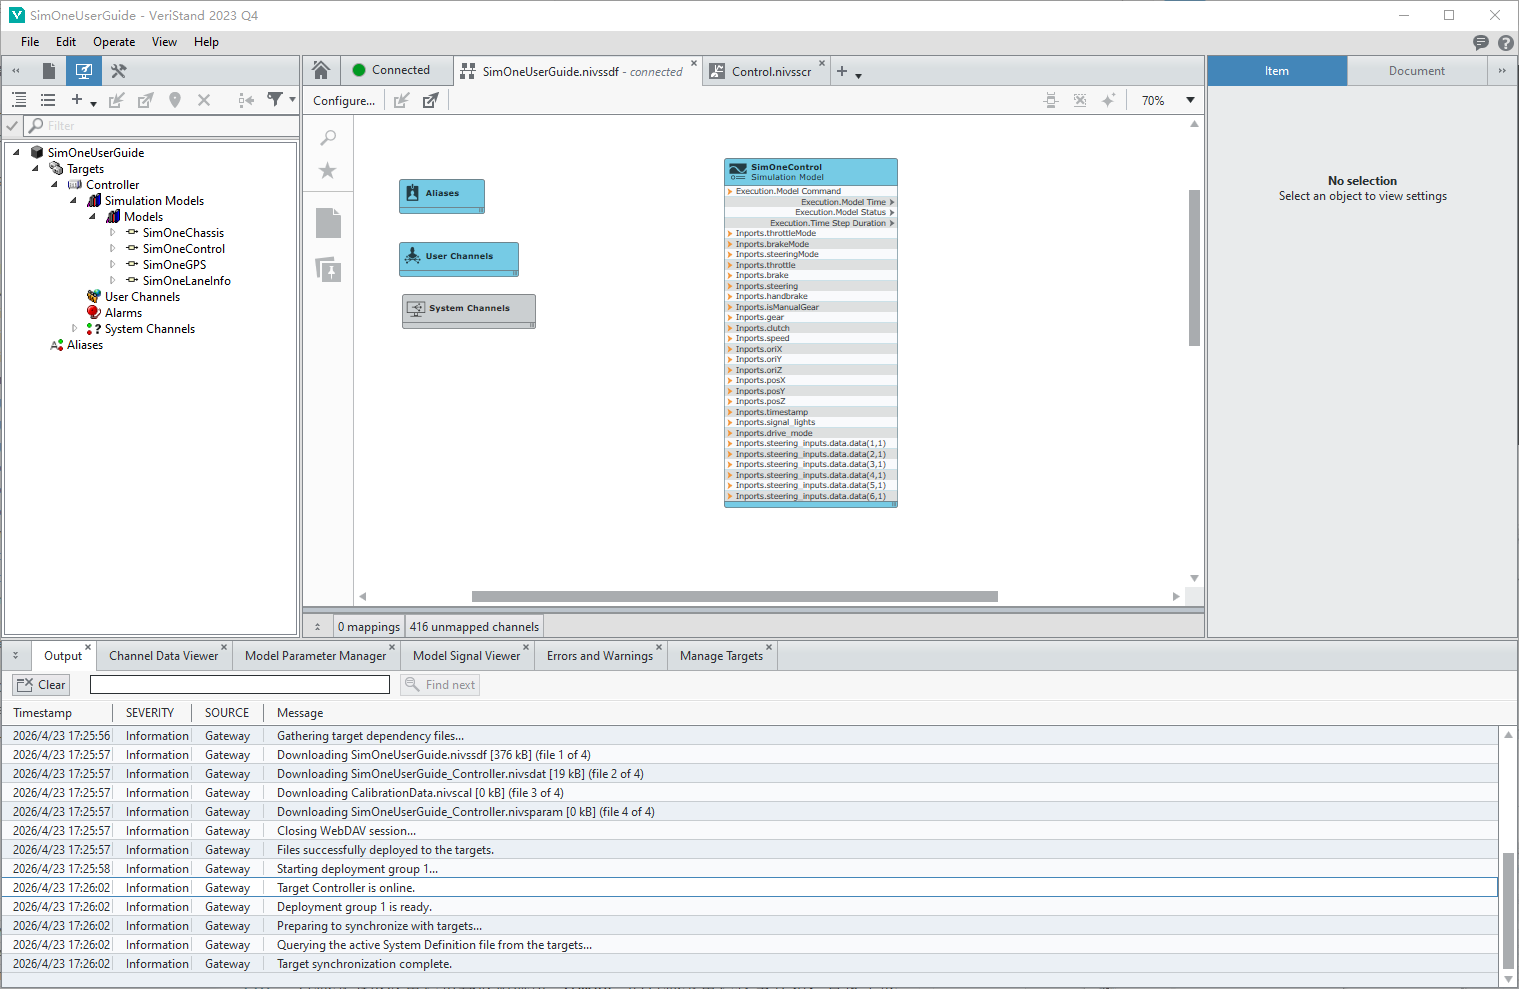Switch to the Errors and Warnings tab

pyautogui.click(x=600, y=656)
